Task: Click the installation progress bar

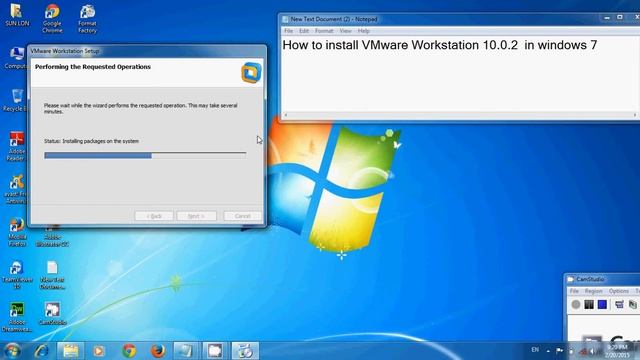Action: (x=145, y=156)
